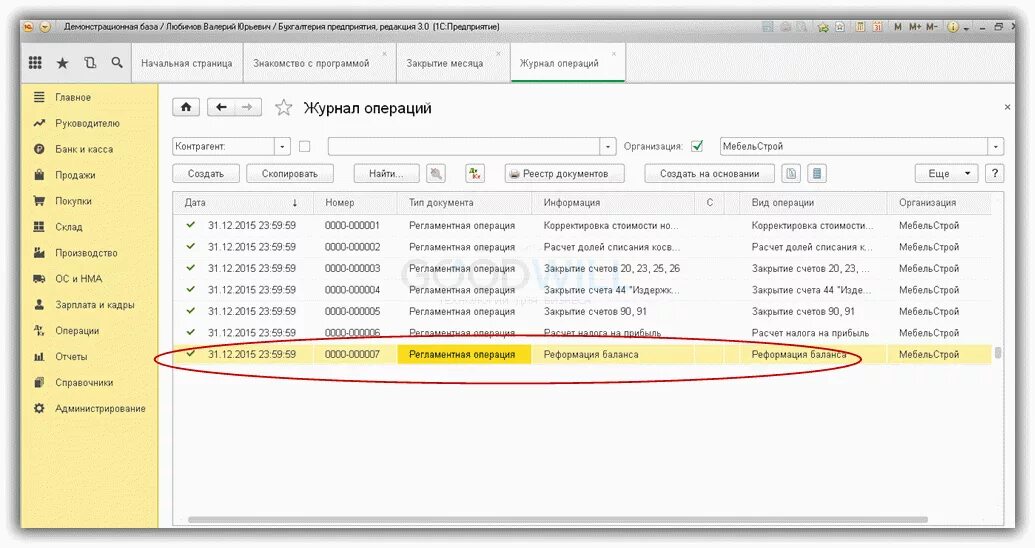The width and height of the screenshot is (1035, 548).
Task: Click the horizontal scrollbar at bottom of list
Action: click(x=558, y=520)
